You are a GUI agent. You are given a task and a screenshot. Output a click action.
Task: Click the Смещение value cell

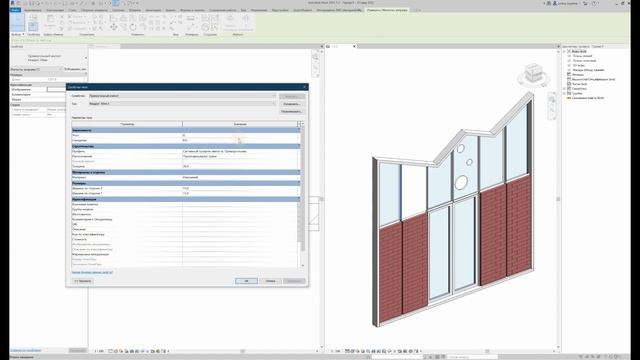[x=240, y=140]
